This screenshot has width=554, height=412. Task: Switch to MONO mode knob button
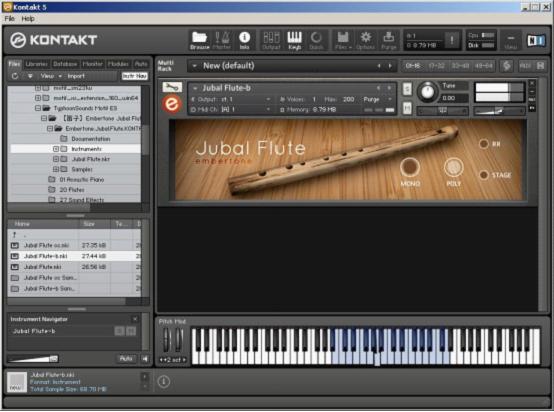click(x=410, y=167)
